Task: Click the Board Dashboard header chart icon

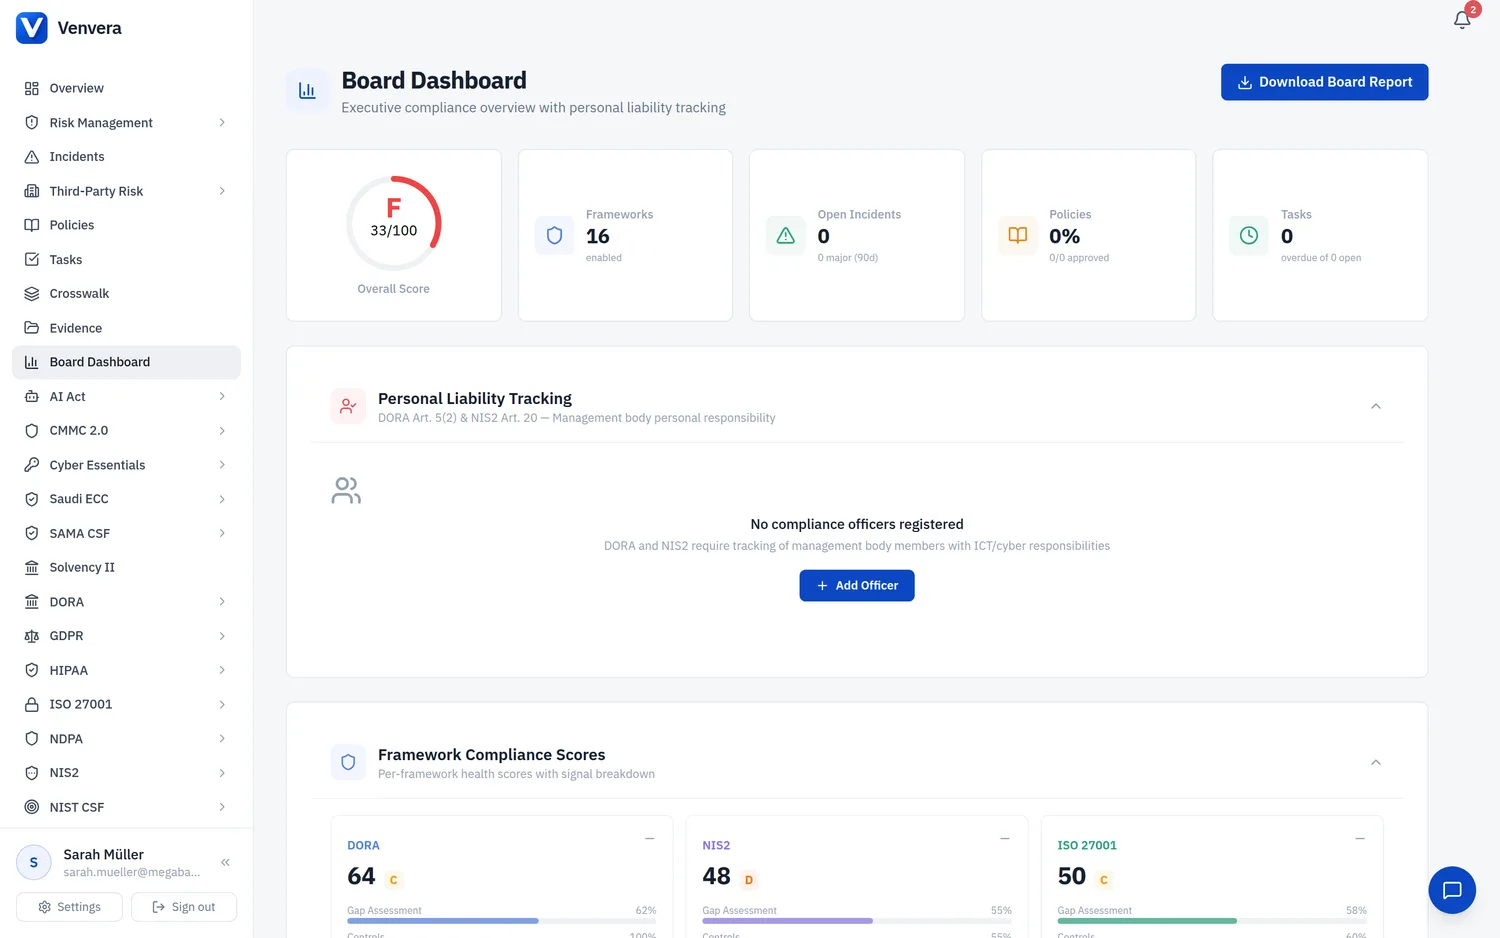Action: [x=307, y=91]
